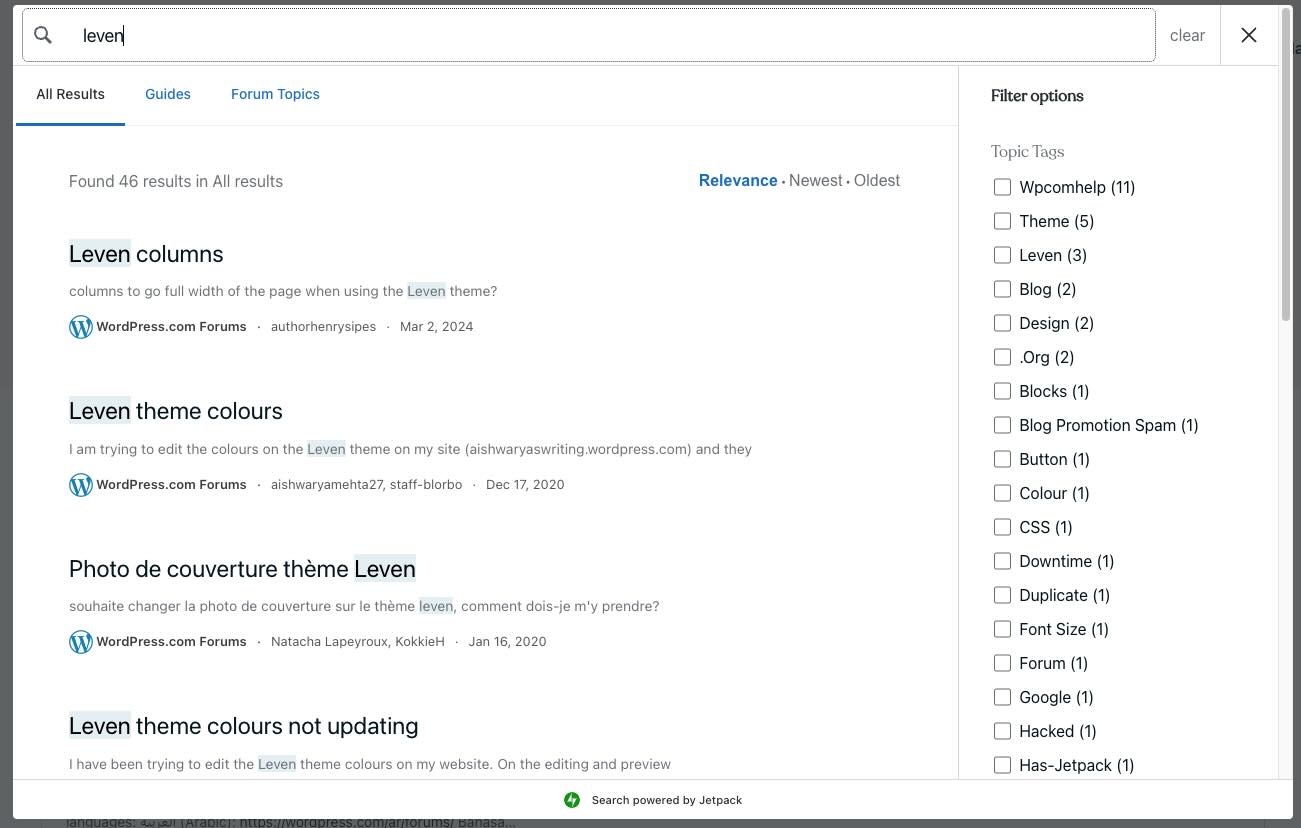Viewport: 1301px width, 828px height.
Task: Switch to Guides tab
Action: [x=168, y=94]
